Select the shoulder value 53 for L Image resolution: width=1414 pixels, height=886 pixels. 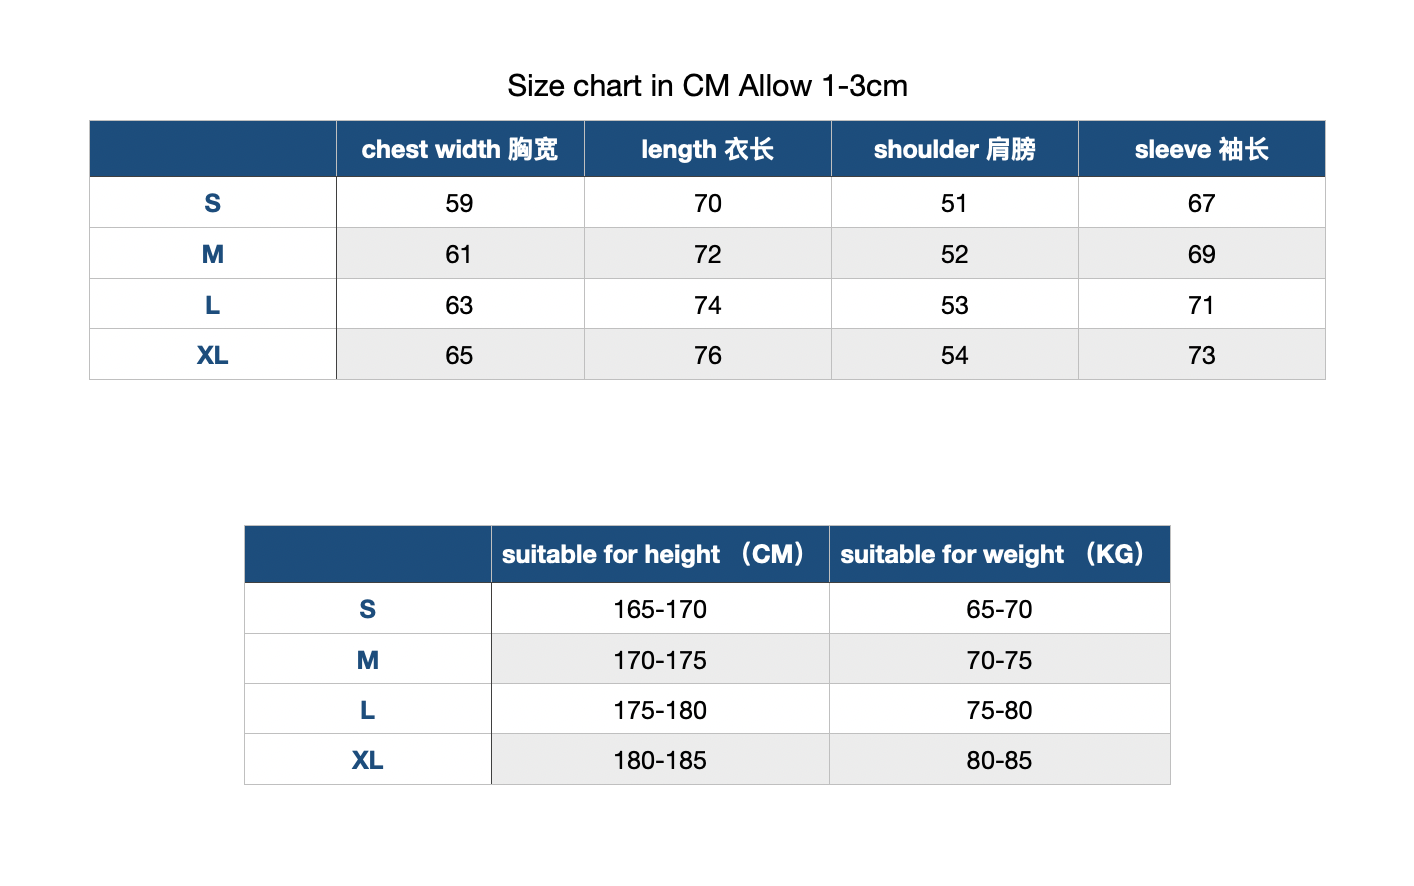click(x=954, y=305)
